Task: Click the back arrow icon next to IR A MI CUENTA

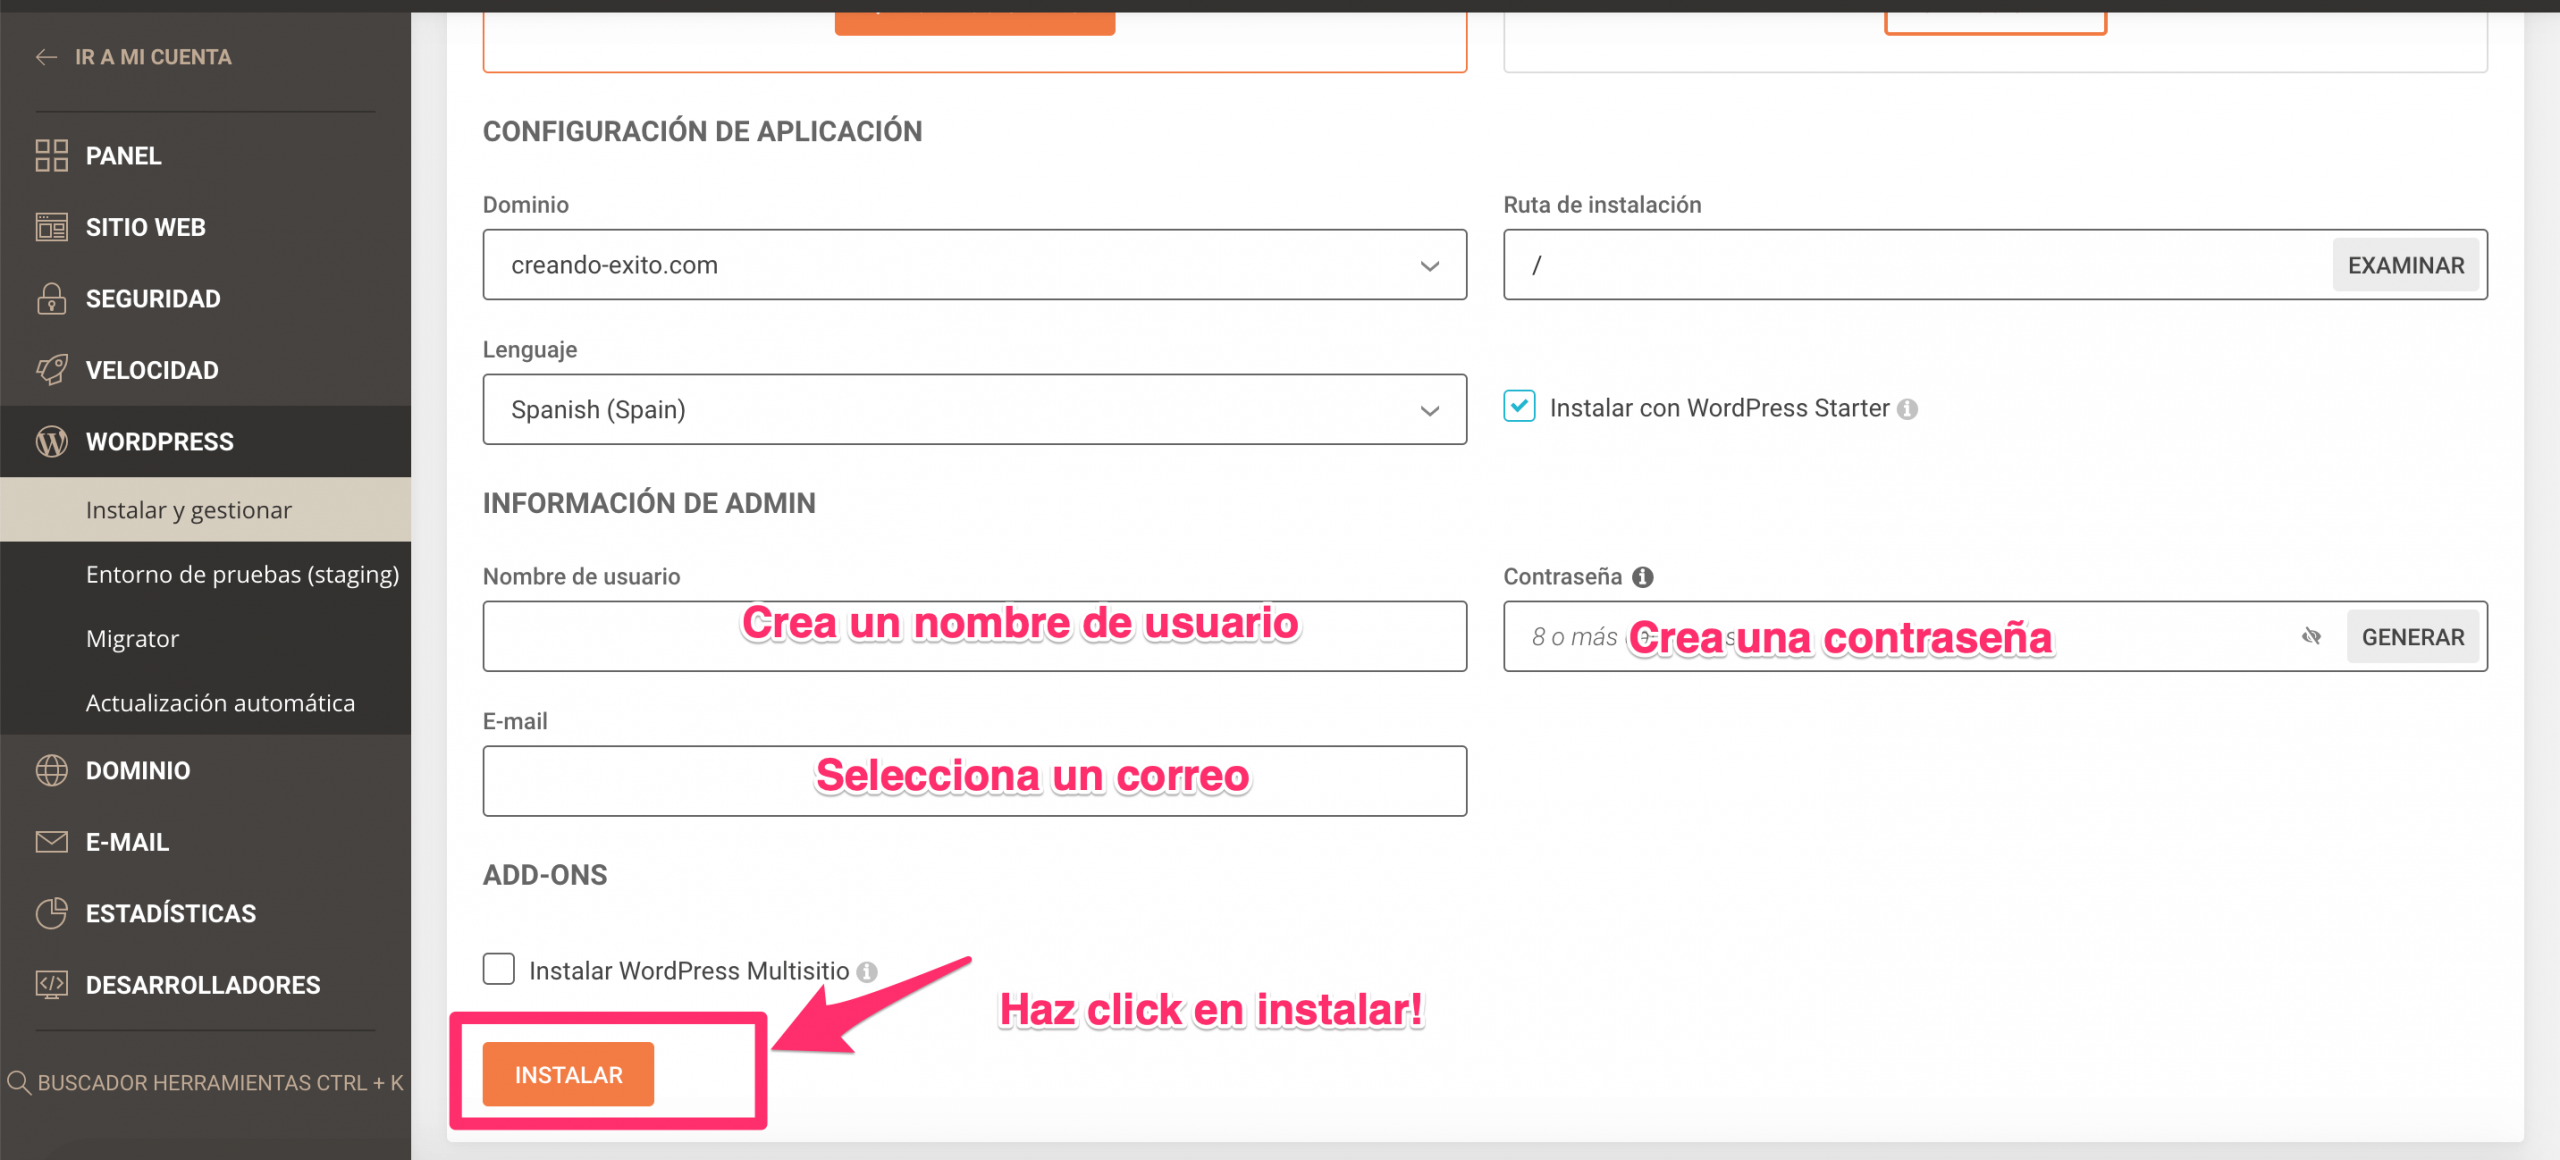Action: tap(46, 57)
